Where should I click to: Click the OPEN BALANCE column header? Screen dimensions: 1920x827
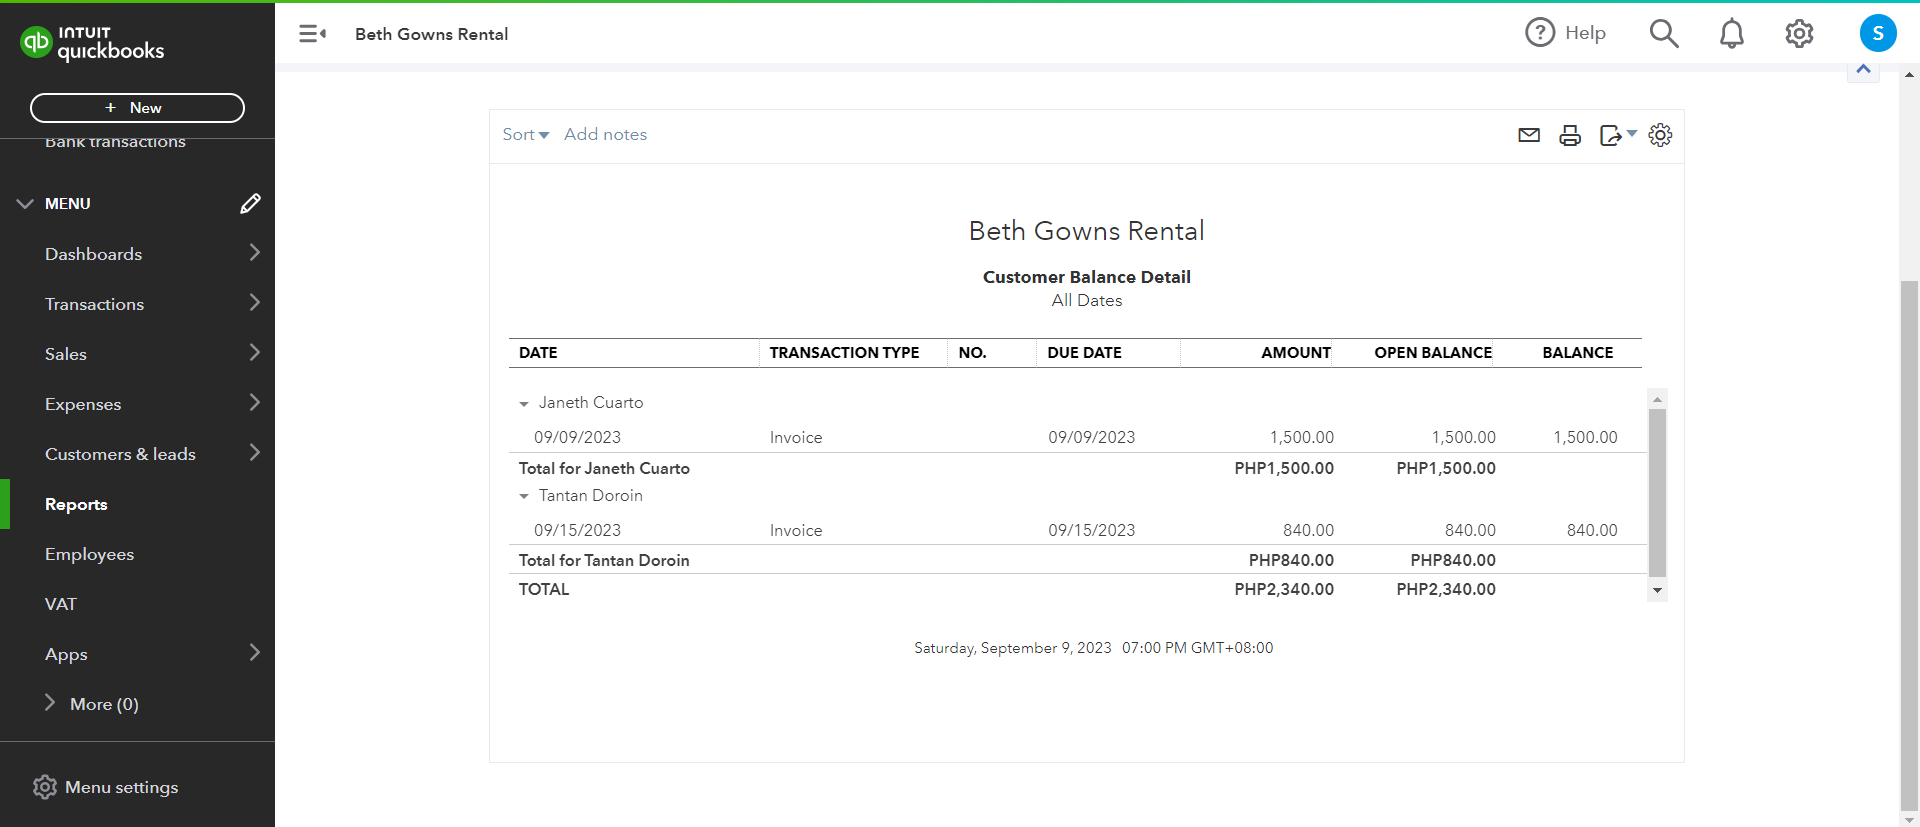point(1433,352)
